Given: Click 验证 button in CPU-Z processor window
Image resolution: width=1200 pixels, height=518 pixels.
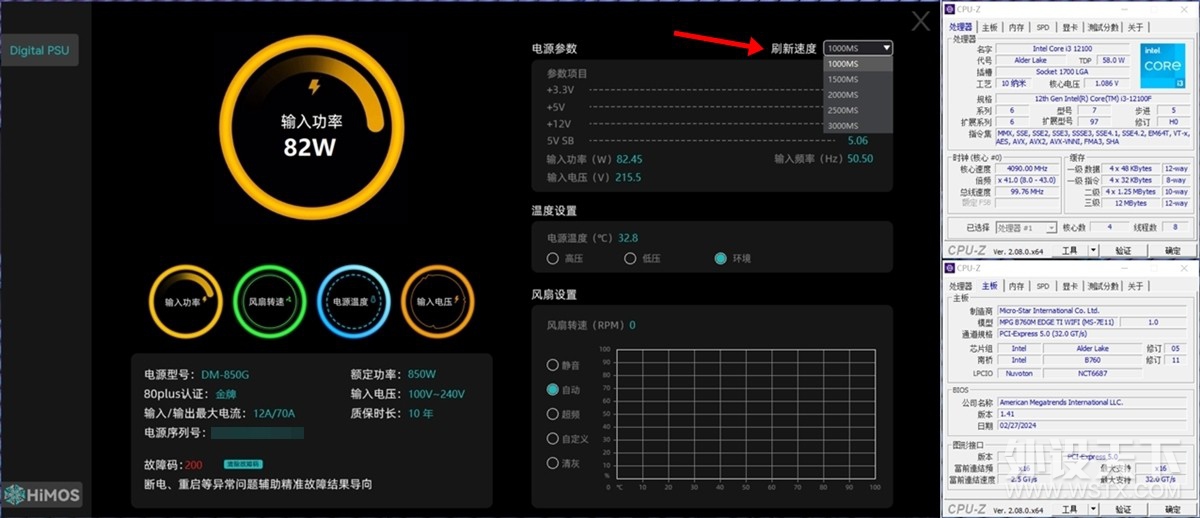Looking at the screenshot, I should (x=1123, y=250).
